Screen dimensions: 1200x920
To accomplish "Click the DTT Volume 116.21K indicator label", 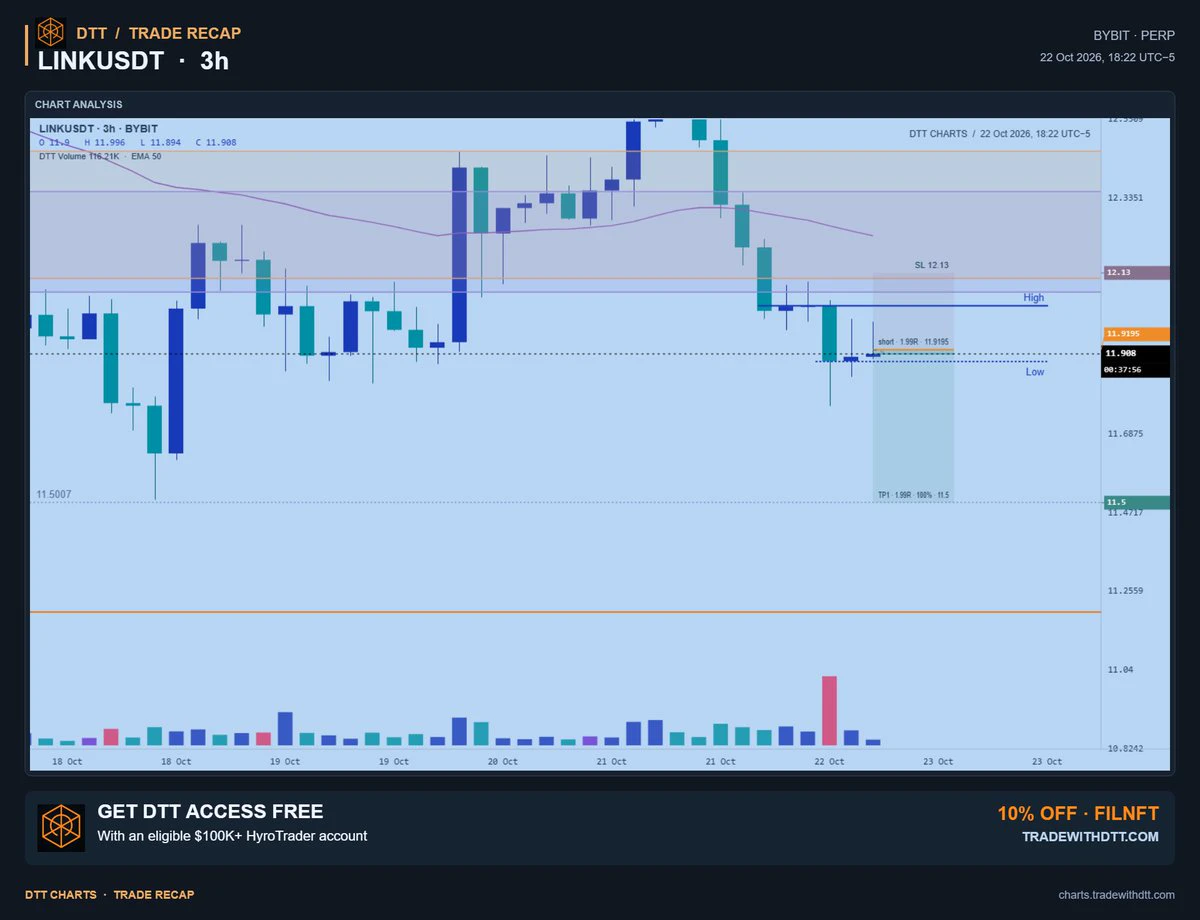I will pyautogui.click(x=80, y=156).
